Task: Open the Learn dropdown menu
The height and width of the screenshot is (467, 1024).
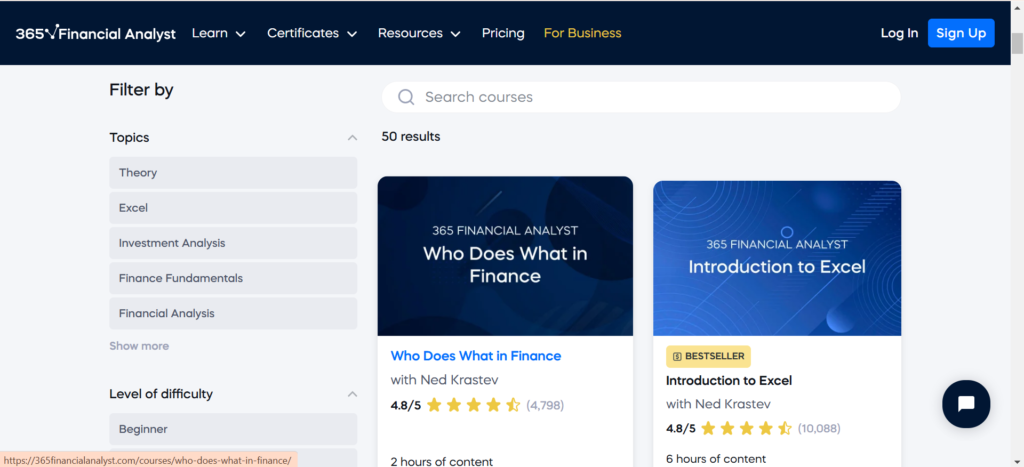Action: [219, 33]
